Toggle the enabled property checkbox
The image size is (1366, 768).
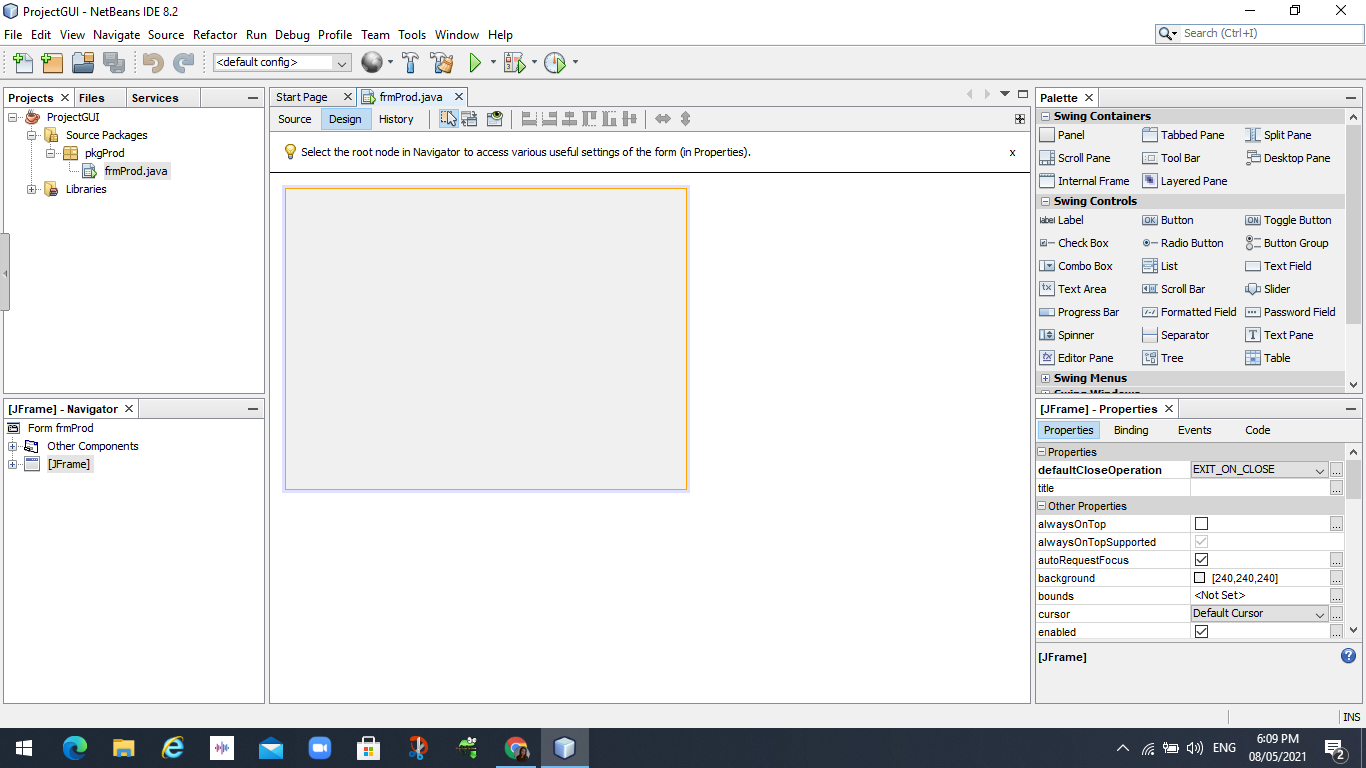point(1201,632)
